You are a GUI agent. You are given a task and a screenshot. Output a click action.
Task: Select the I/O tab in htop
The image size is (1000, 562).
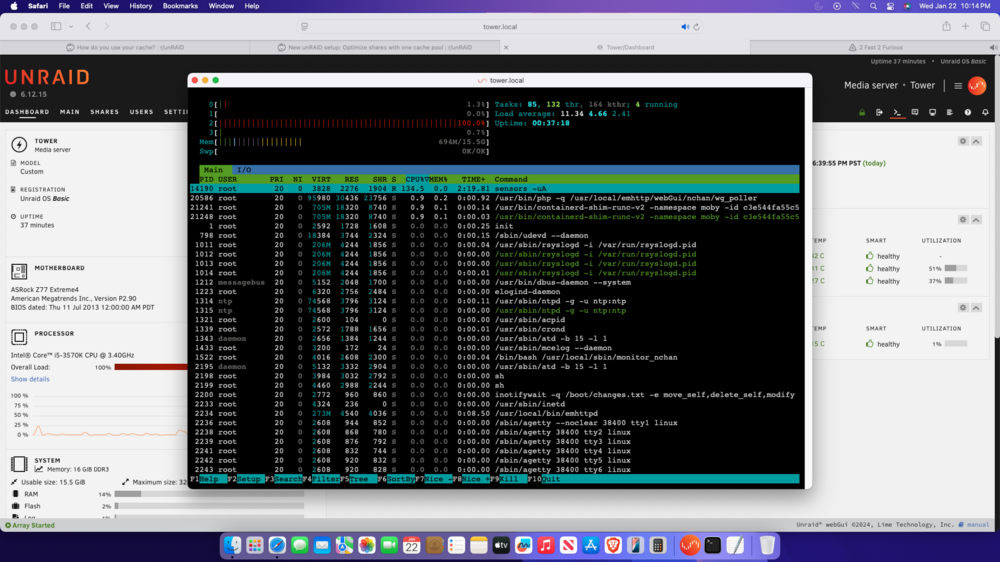coord(244,170)
